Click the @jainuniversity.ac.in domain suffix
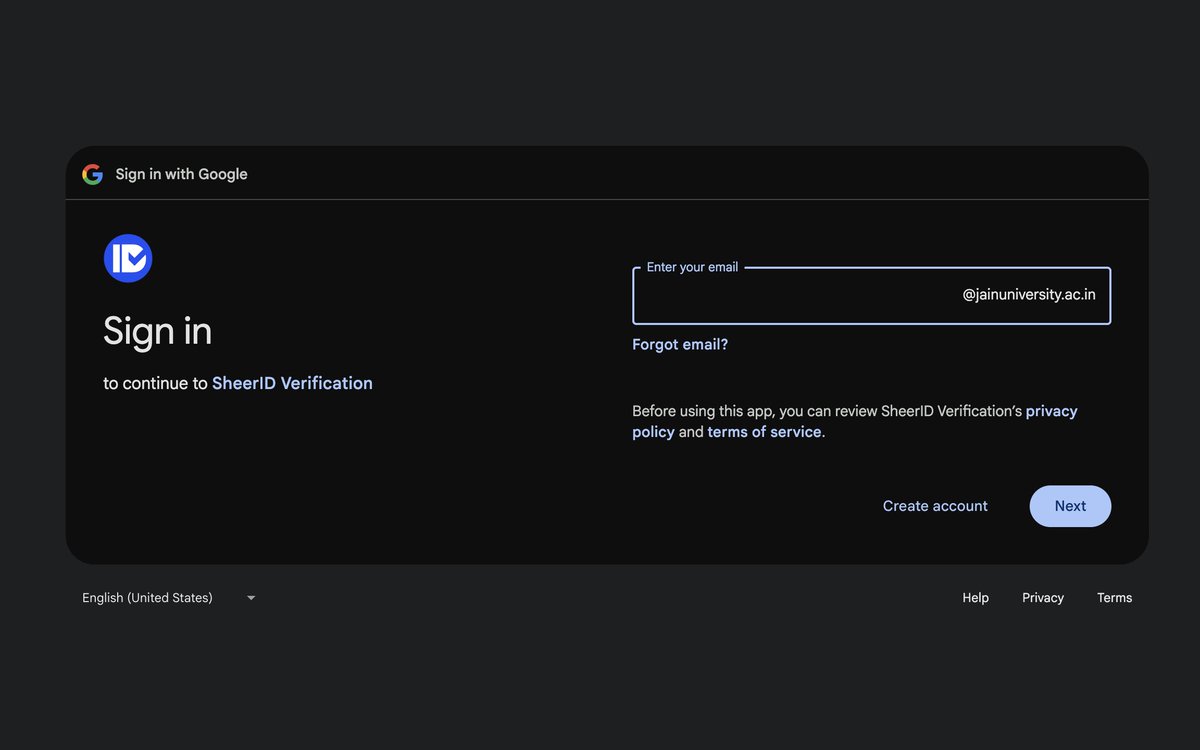 [1029, 295]
